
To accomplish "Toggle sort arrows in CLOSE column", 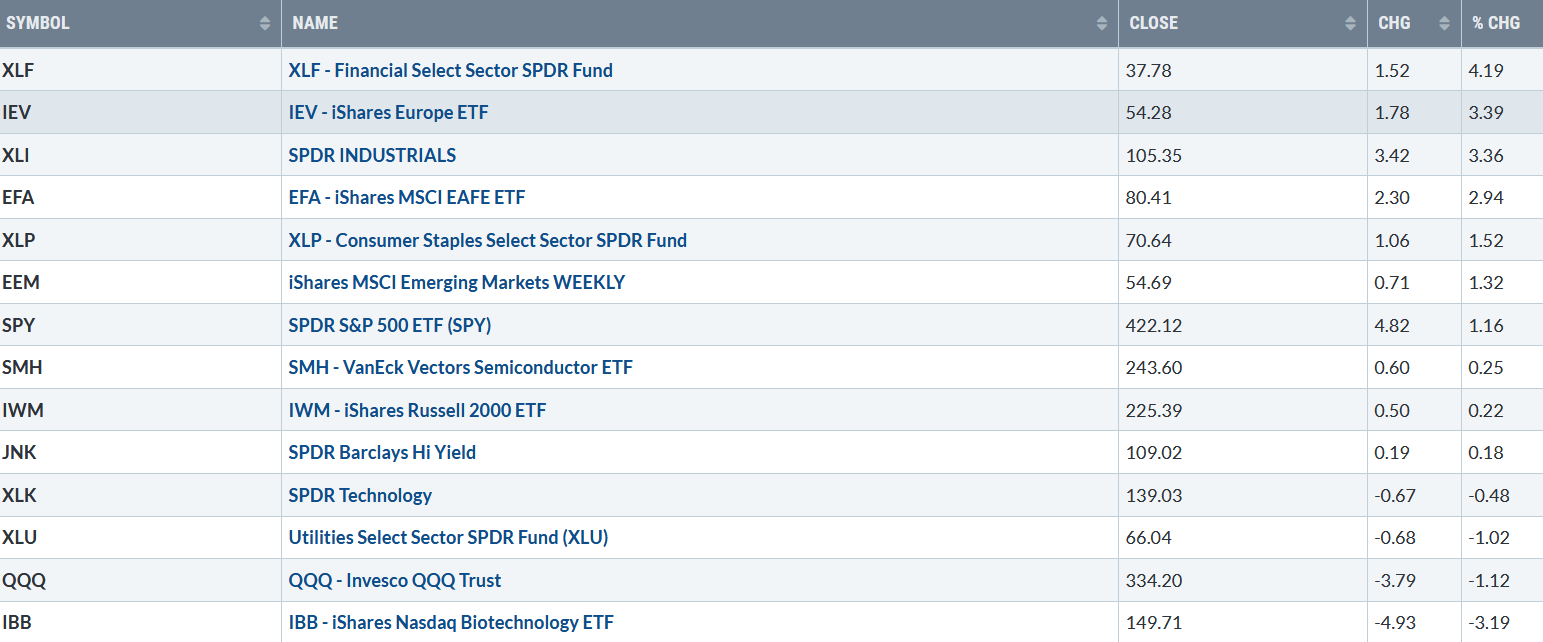I will [1350, 23].
